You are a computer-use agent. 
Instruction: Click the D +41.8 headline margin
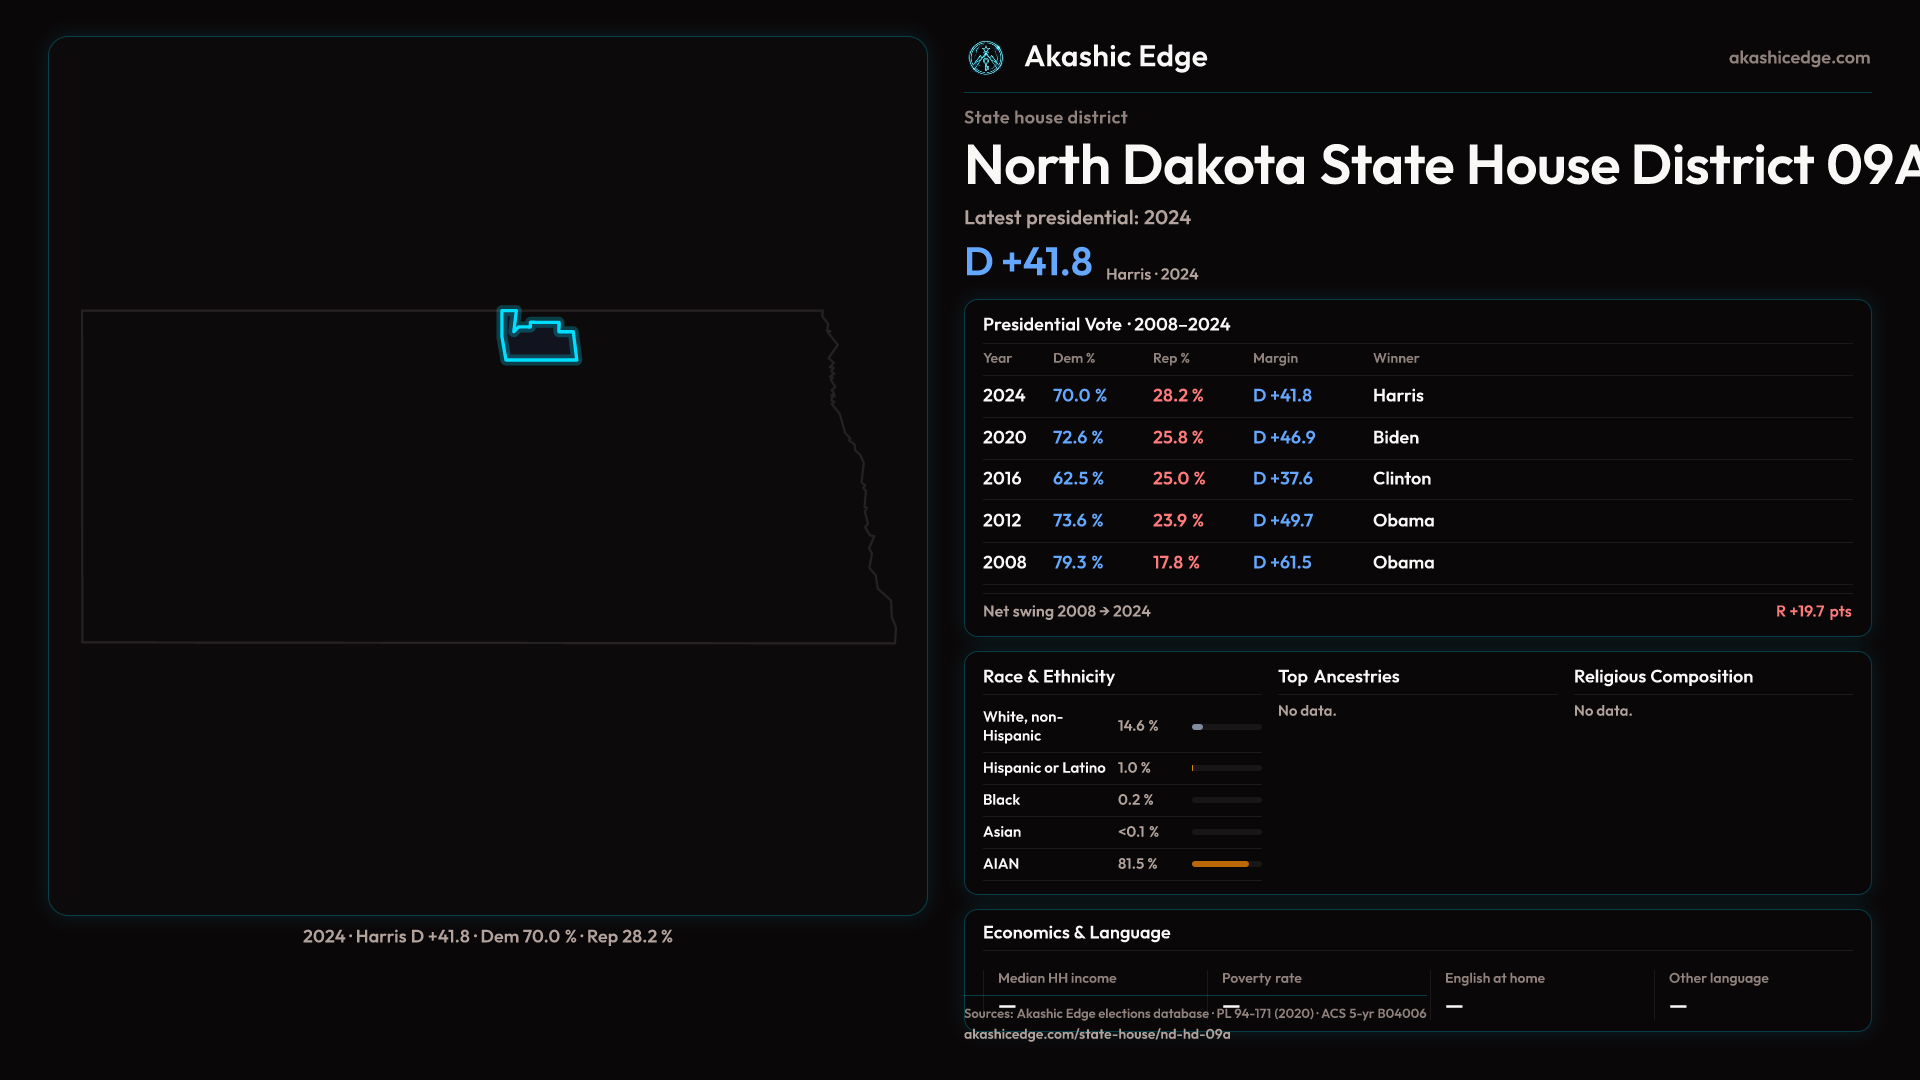[x=1028, y=262]
